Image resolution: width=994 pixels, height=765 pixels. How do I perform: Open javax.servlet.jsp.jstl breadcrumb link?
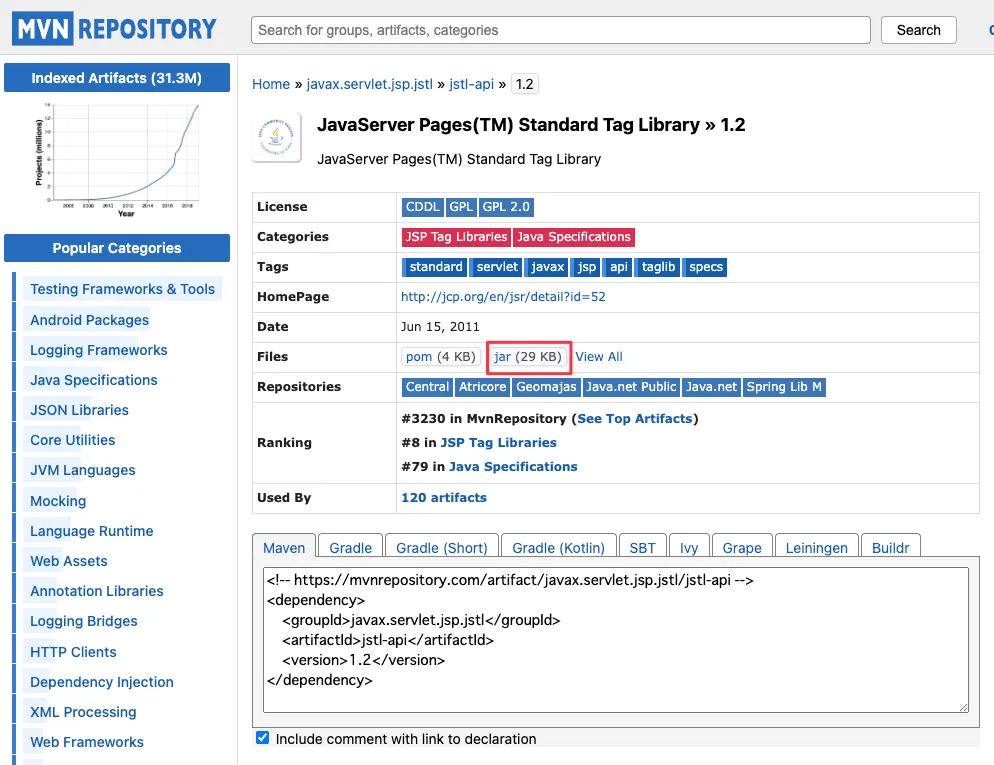[370, 84]
